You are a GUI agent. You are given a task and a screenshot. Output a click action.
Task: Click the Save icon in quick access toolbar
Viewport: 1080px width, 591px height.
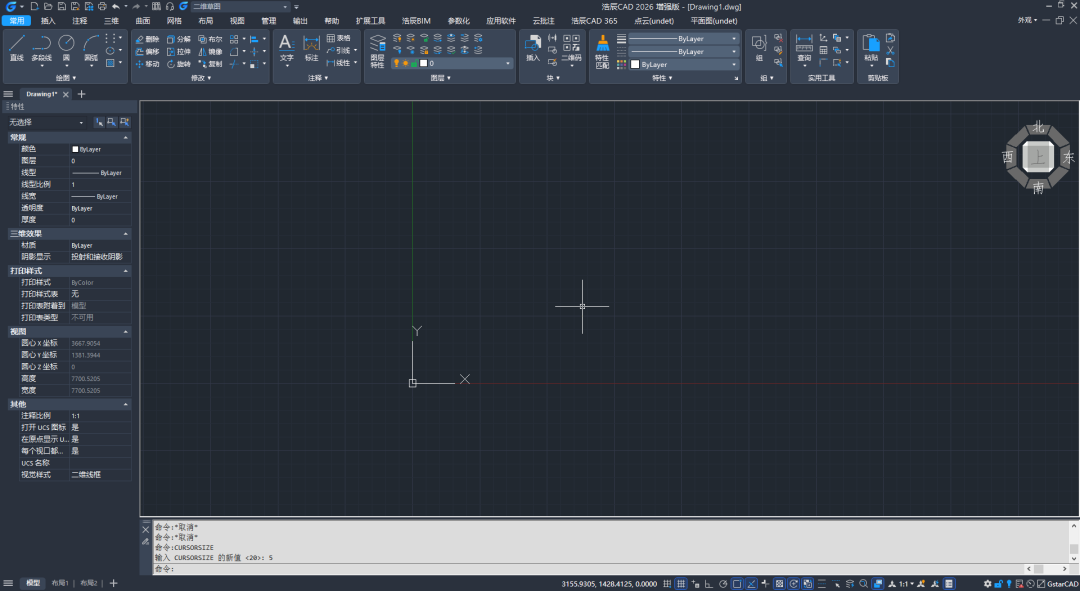point(61,6)
